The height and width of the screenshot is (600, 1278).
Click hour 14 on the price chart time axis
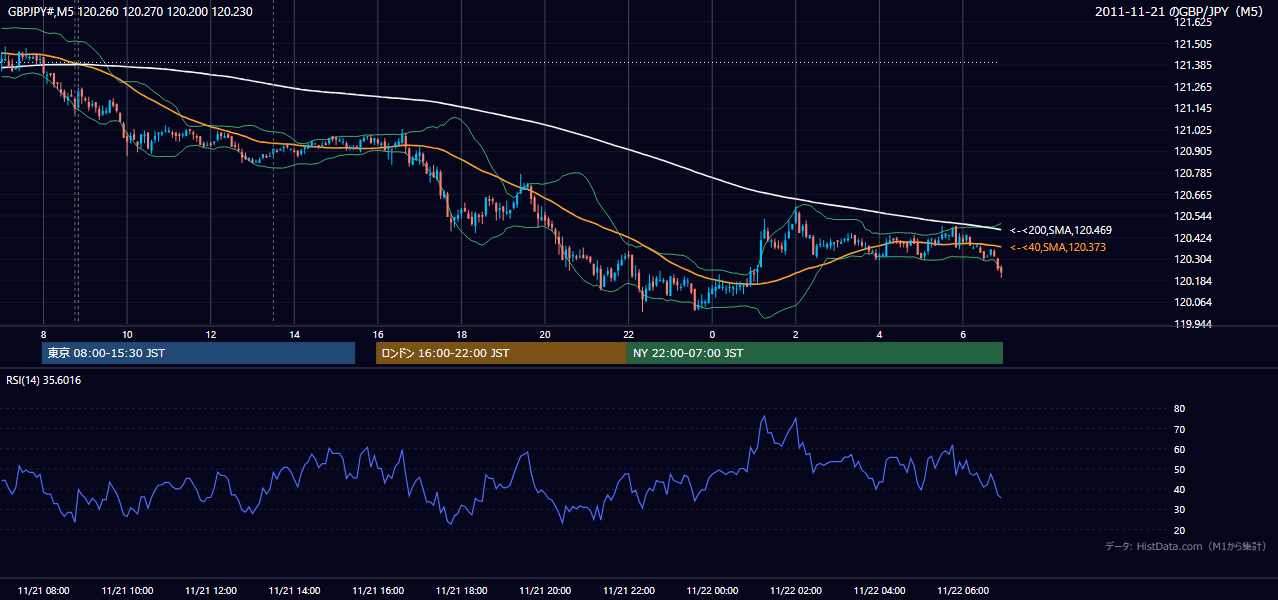click(x=294, y=334)
